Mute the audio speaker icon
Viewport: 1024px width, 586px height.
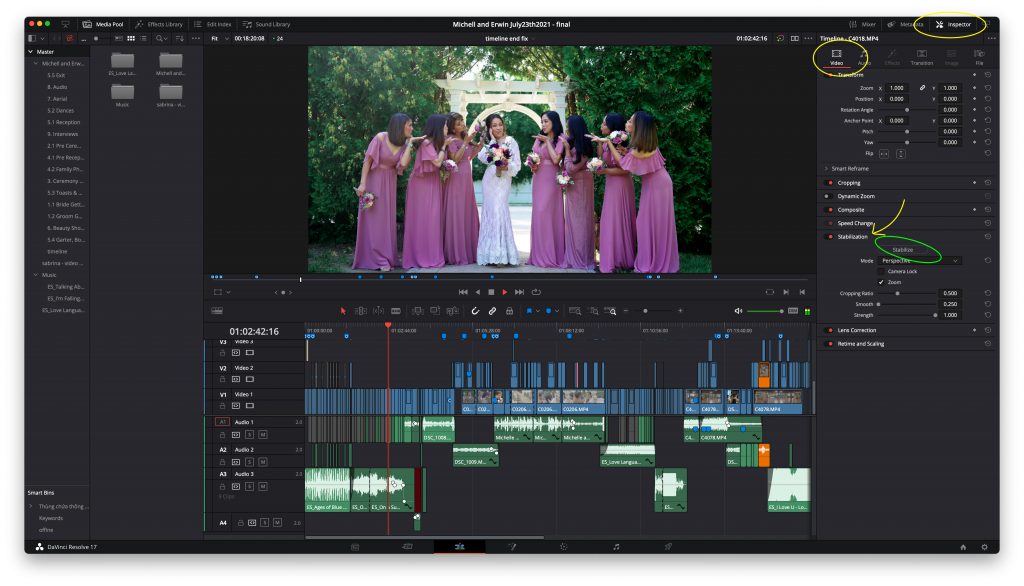tap(739, 311)
